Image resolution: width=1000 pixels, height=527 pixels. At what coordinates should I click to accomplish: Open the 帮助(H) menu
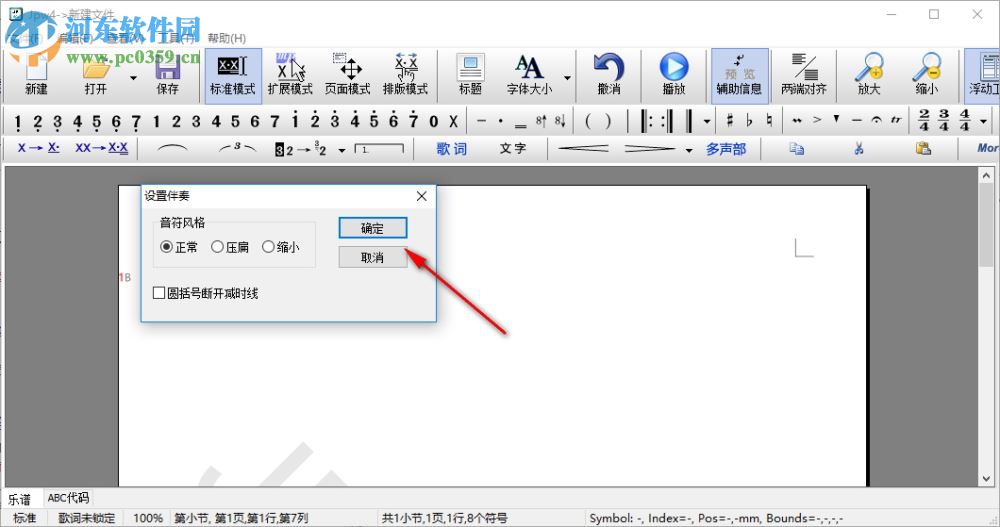click(x=226, y=38)
